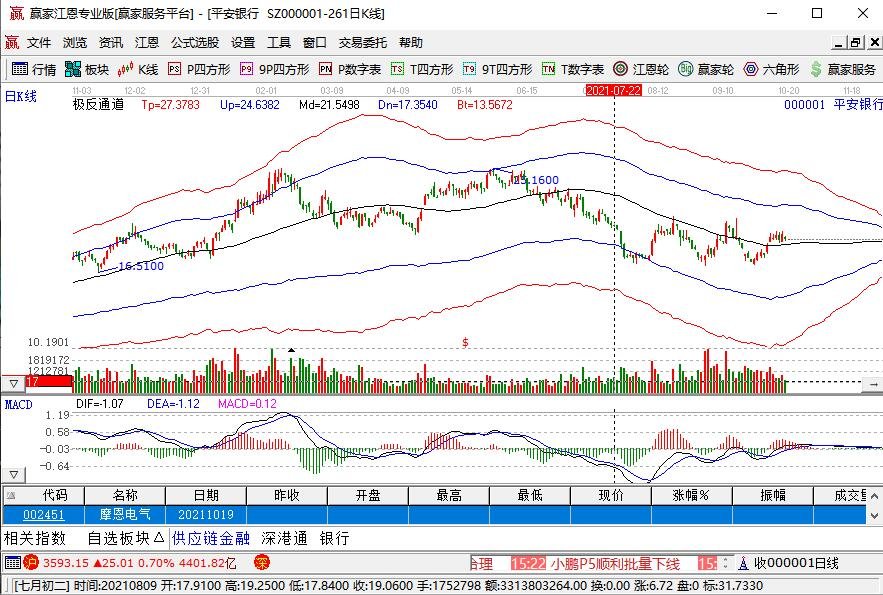Image resolution: width=883 pixels, height=595 pixels.
Task: Sort by 名称 column header
Action: [125, 495]
